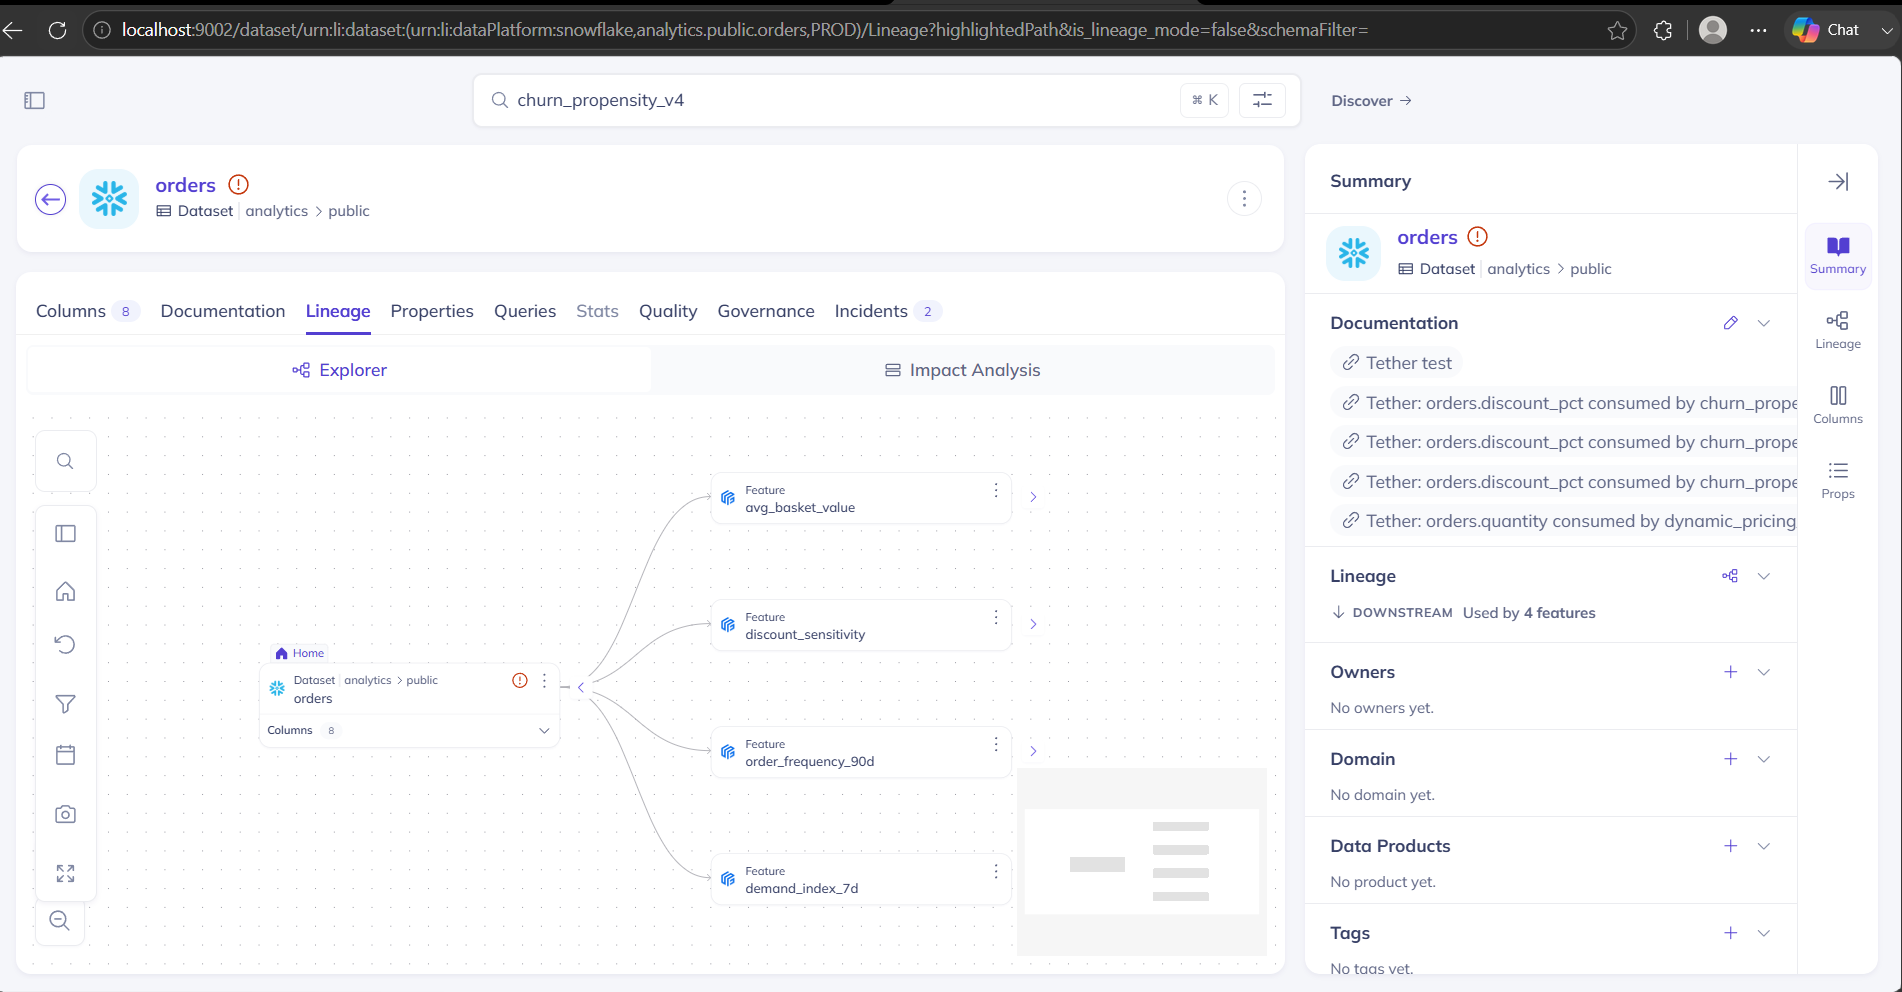The width and height of the screenshot is (1902, 992).
Task: Expand downstream of order_frequency_90d
Action: 1033,751
